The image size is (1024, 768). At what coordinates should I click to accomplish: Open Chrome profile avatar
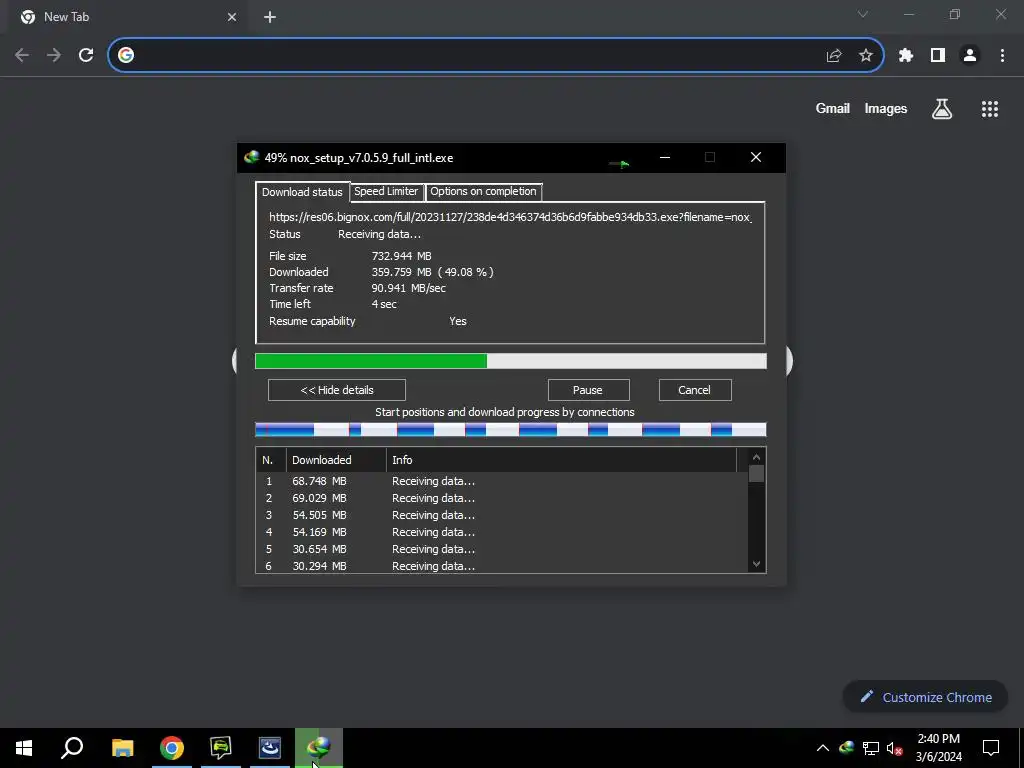(x=970, y=56)
